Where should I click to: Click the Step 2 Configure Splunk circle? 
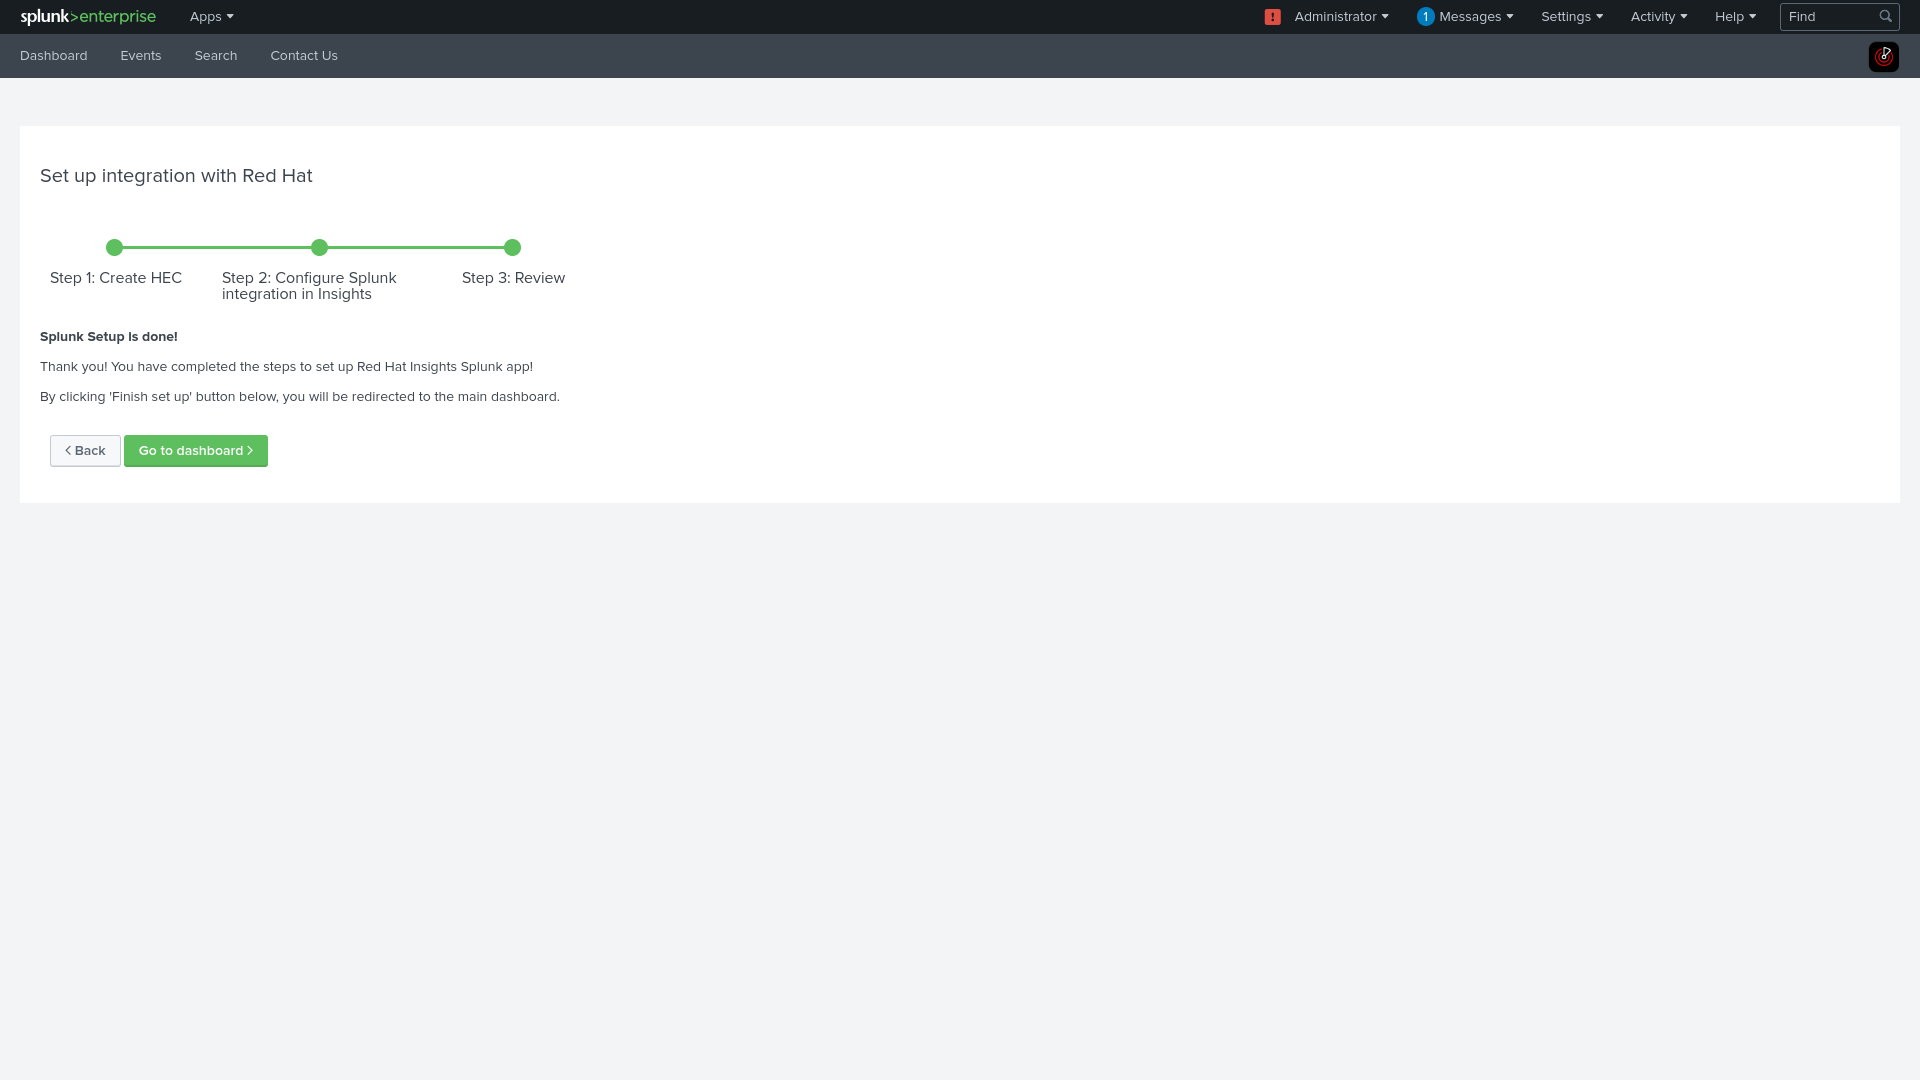click(319, 247)
